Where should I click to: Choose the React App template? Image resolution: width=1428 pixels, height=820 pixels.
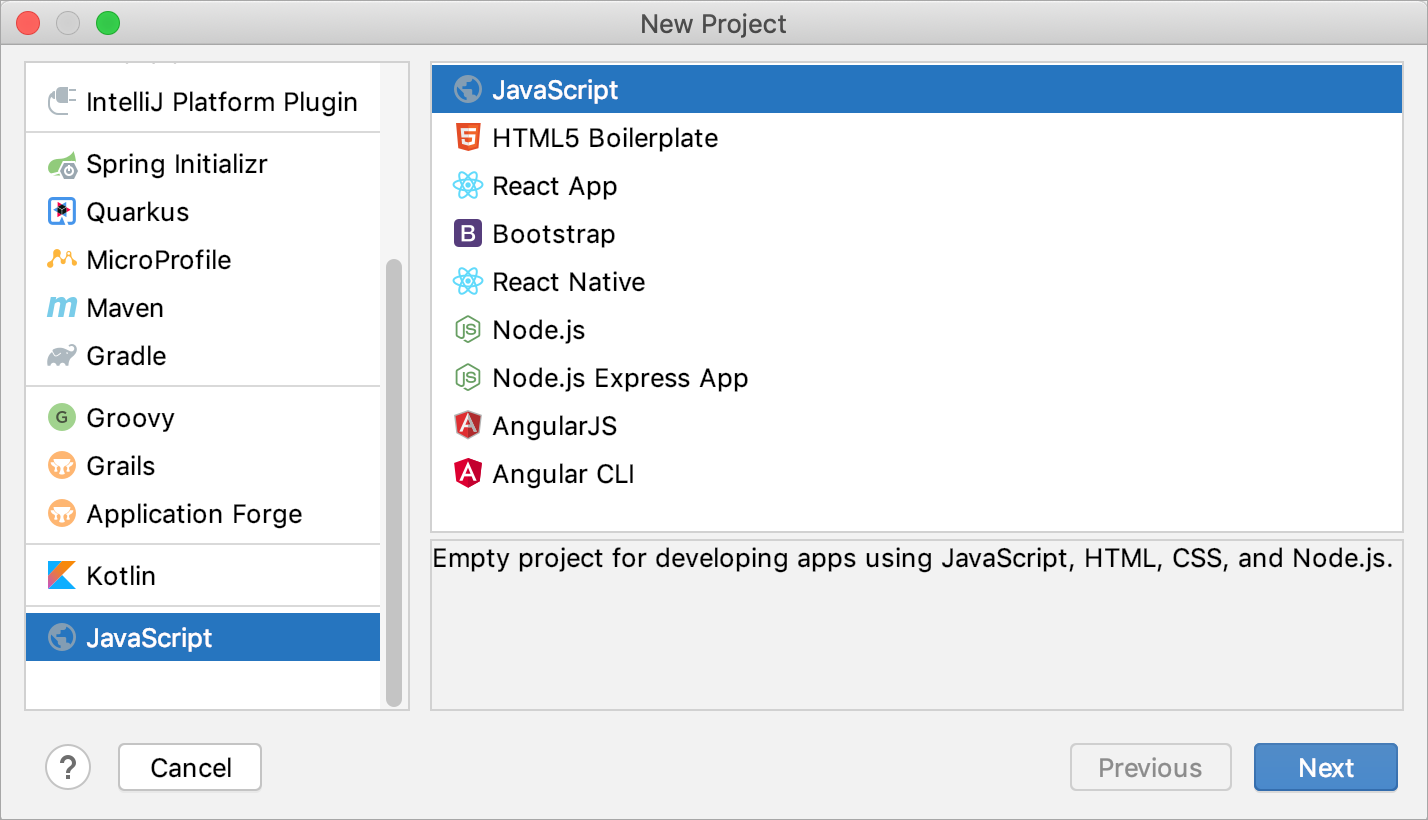[x=917, y=186]
